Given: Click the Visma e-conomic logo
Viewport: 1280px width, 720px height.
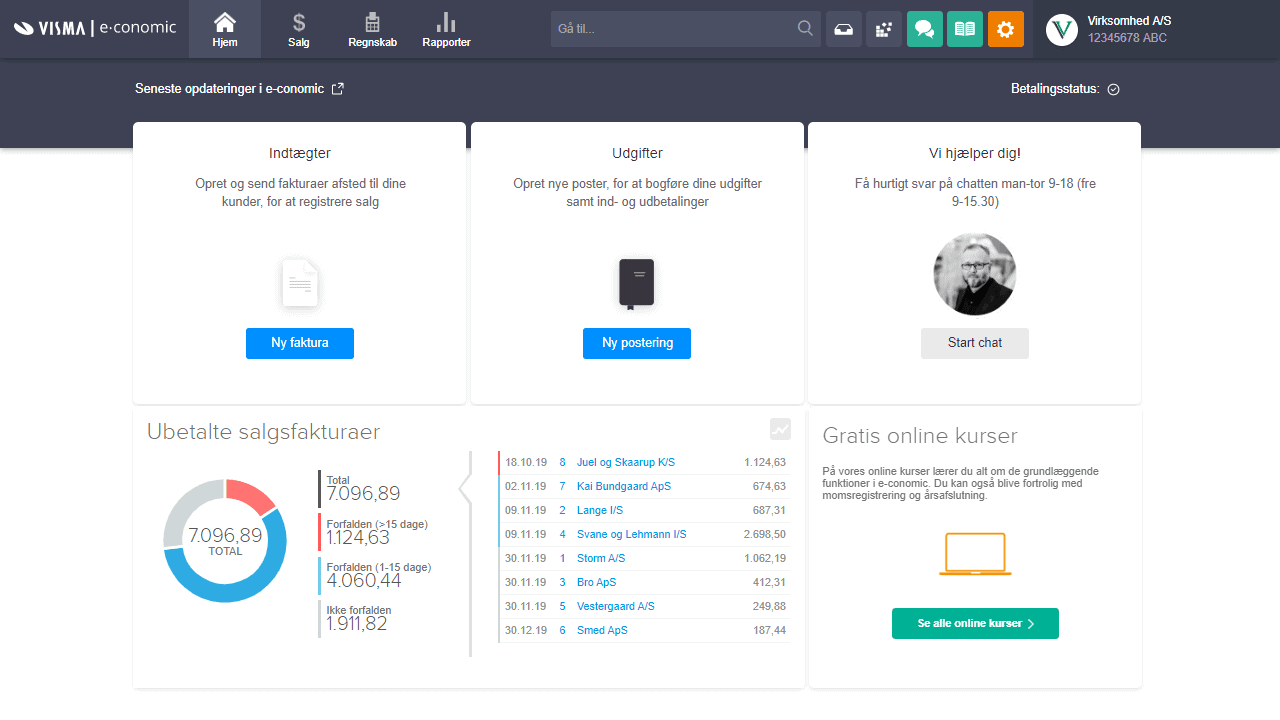Looking at the screenshot, I should [95, 28].
